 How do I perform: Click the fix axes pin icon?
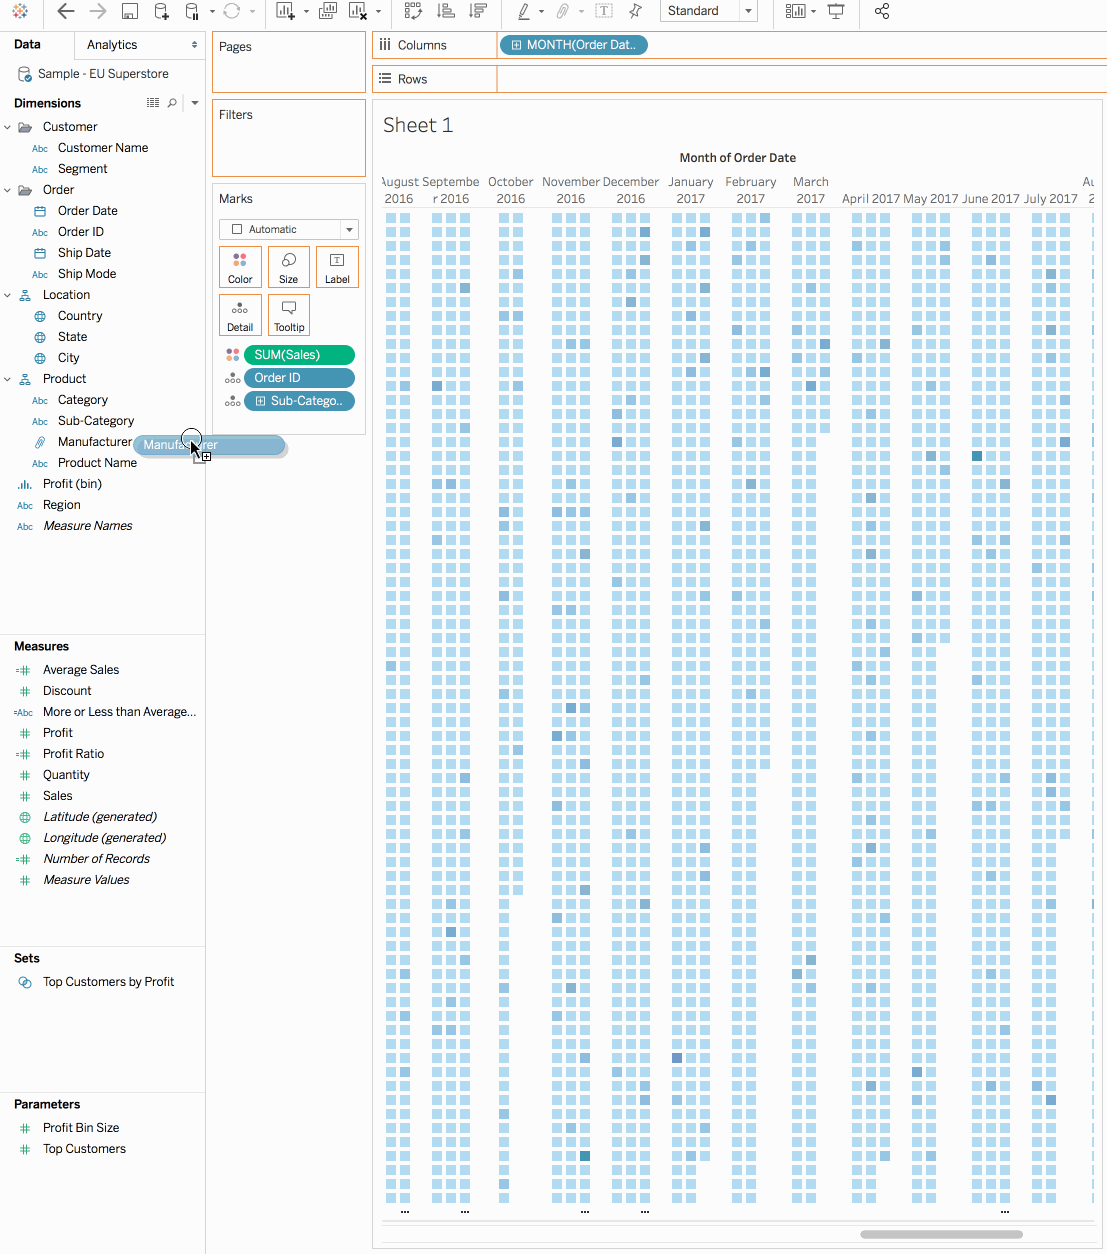[x=636, y=11]
